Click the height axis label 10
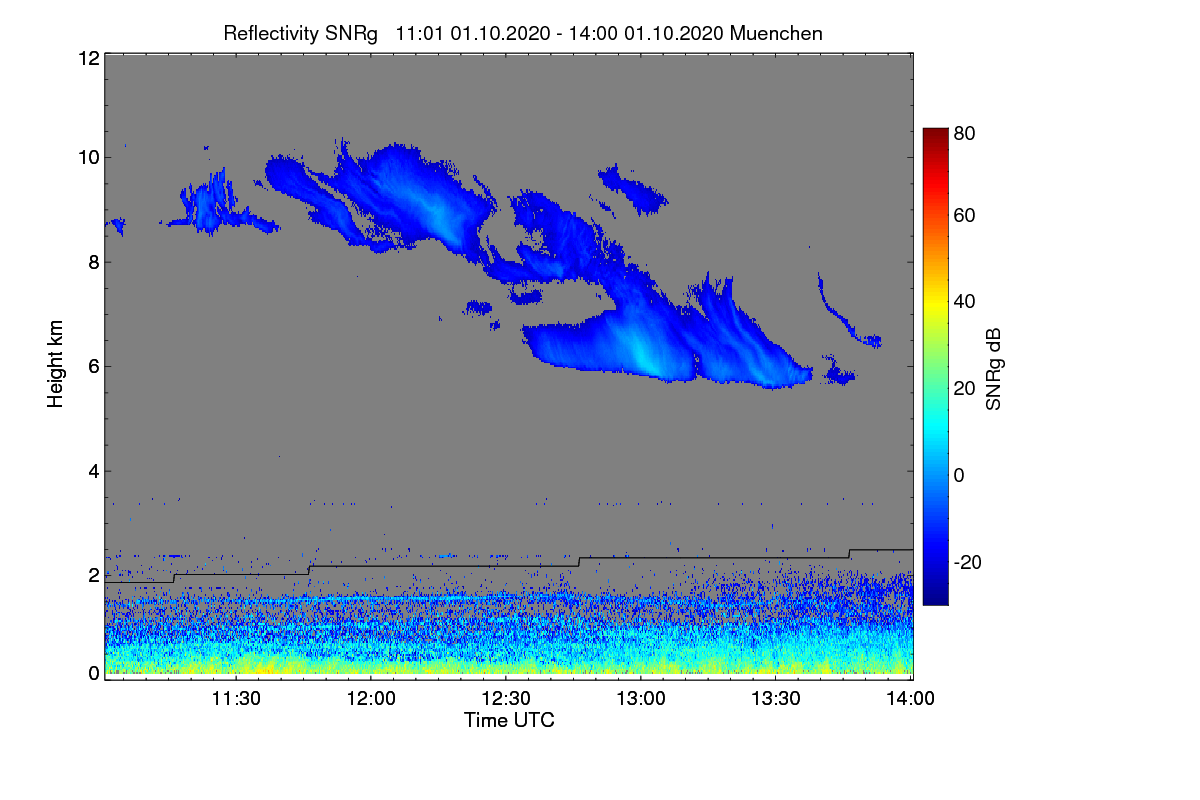The image size is (1200, 800). (88, 157)
